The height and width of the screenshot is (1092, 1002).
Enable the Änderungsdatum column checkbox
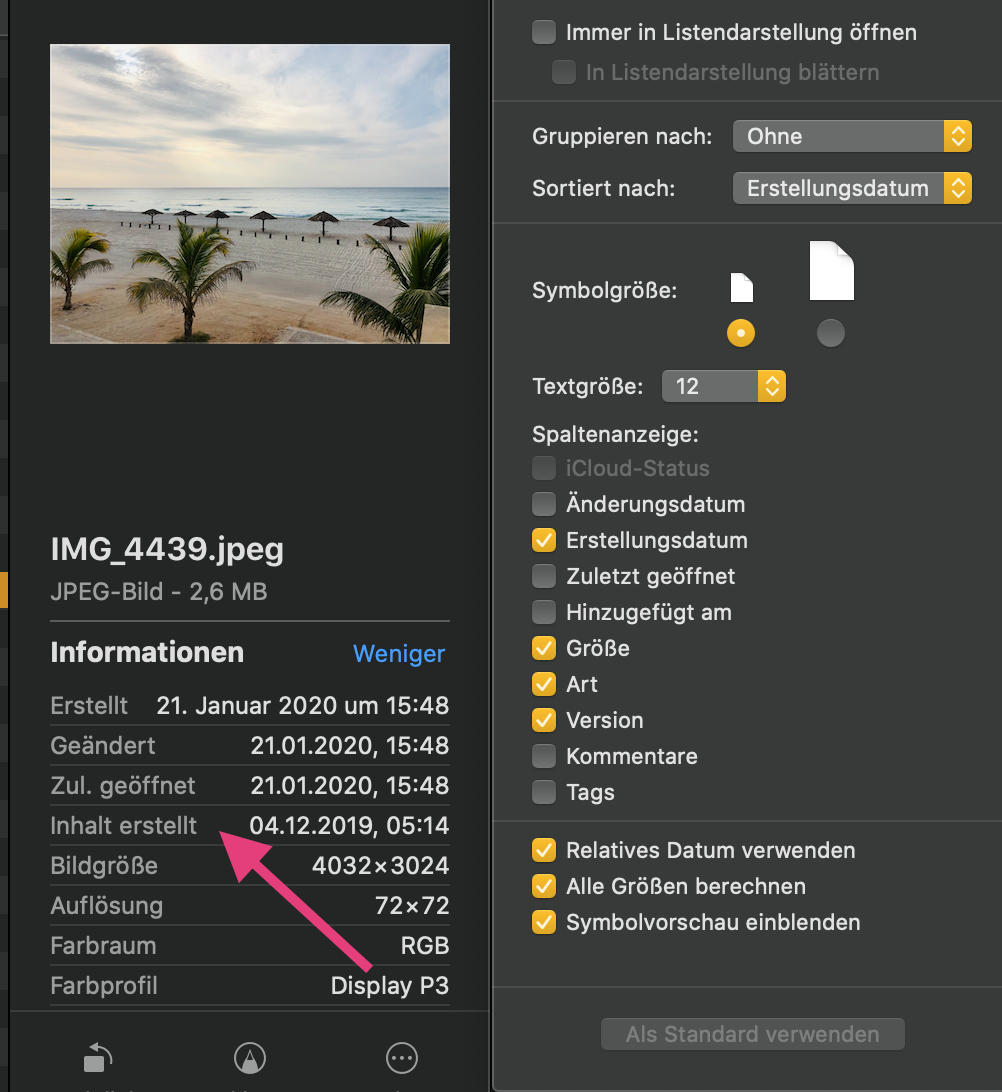544,504
